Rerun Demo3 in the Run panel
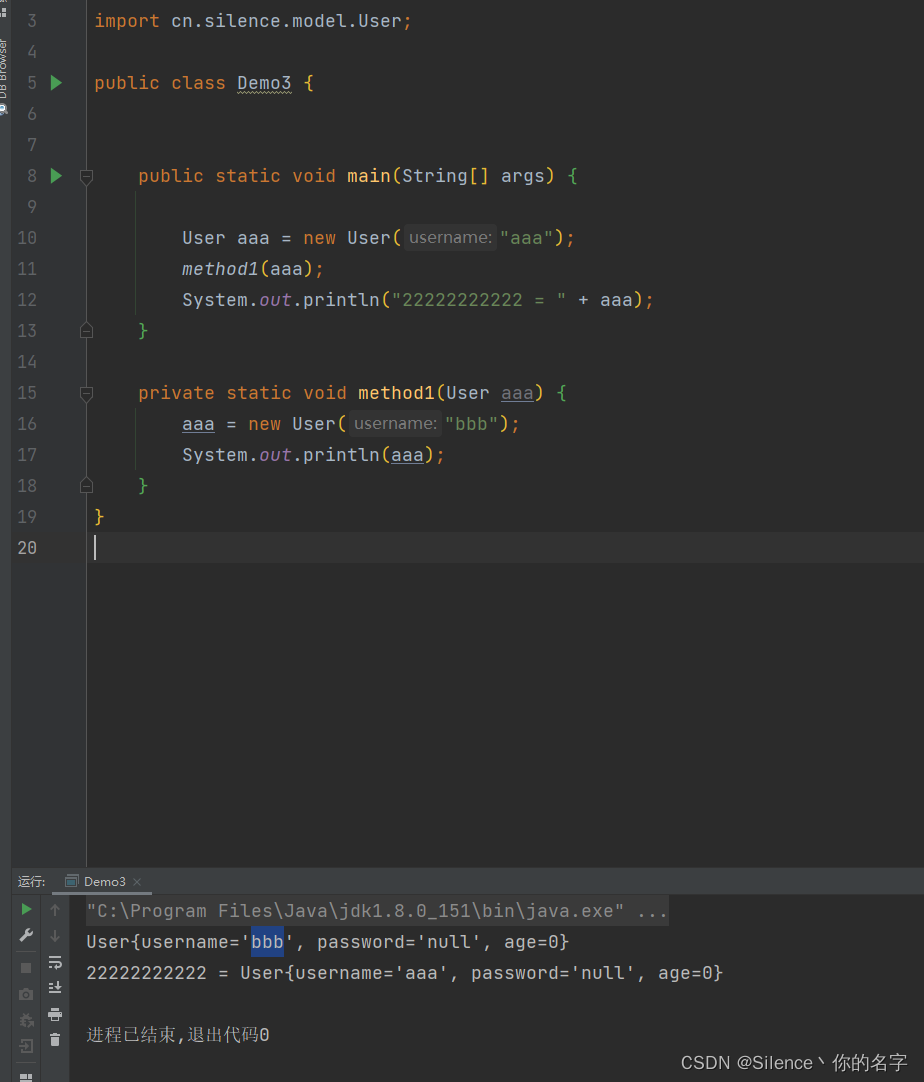This screenshot has width=924, height=1082. [x=26, y=909]
